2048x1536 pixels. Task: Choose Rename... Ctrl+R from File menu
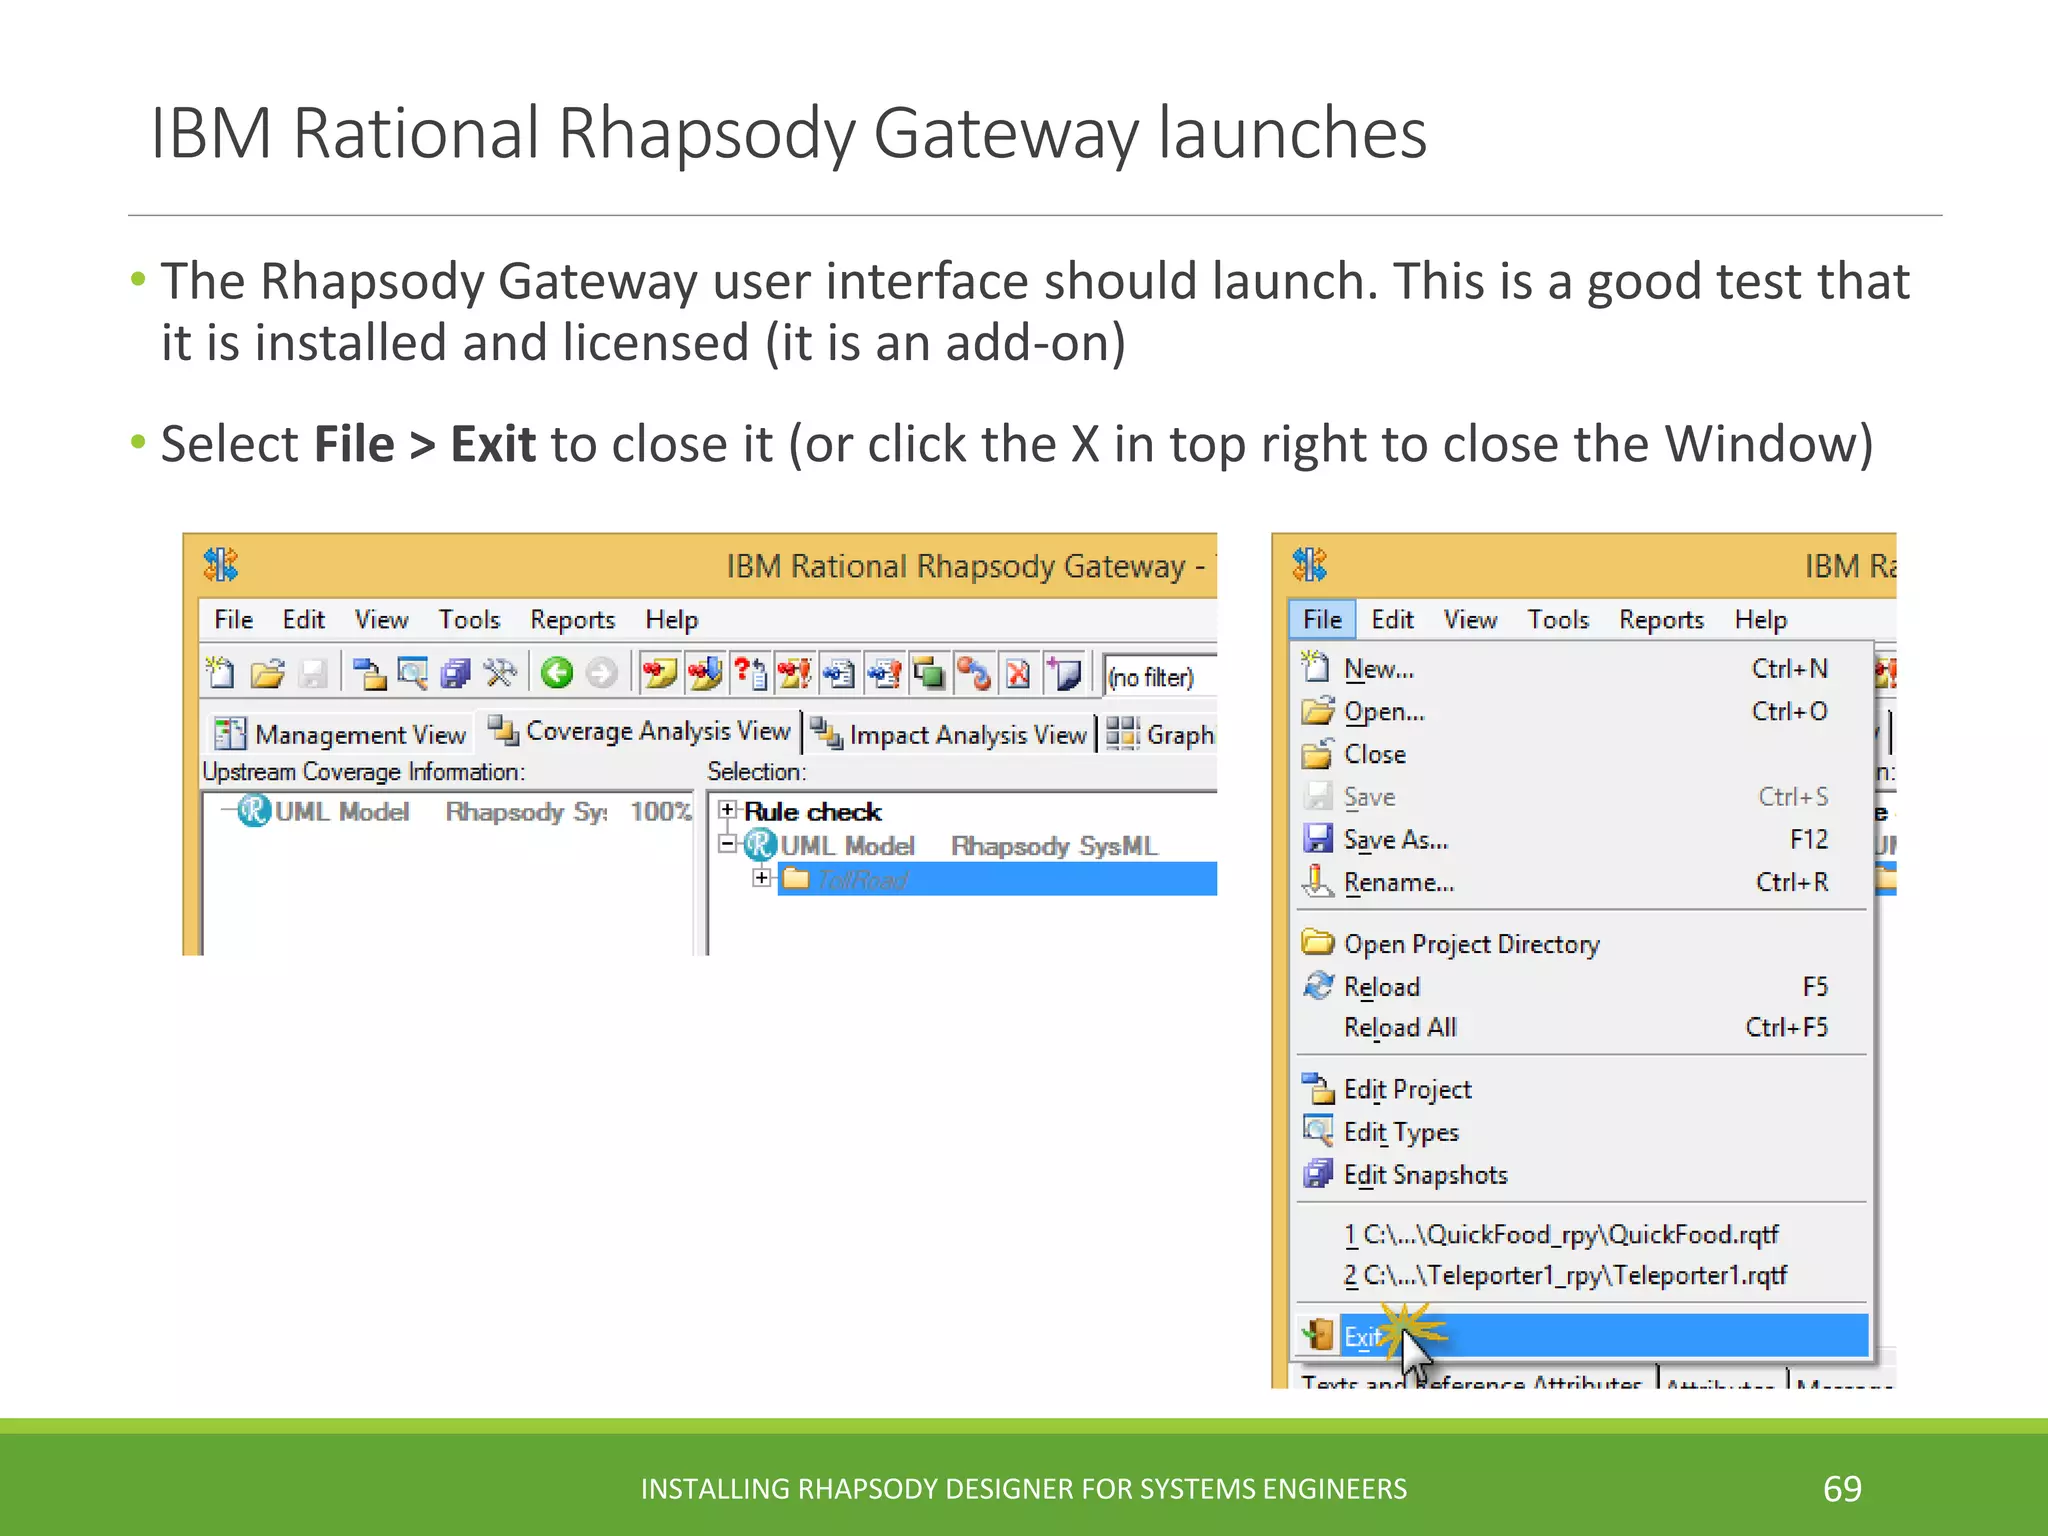click(x=1582, y=882)
